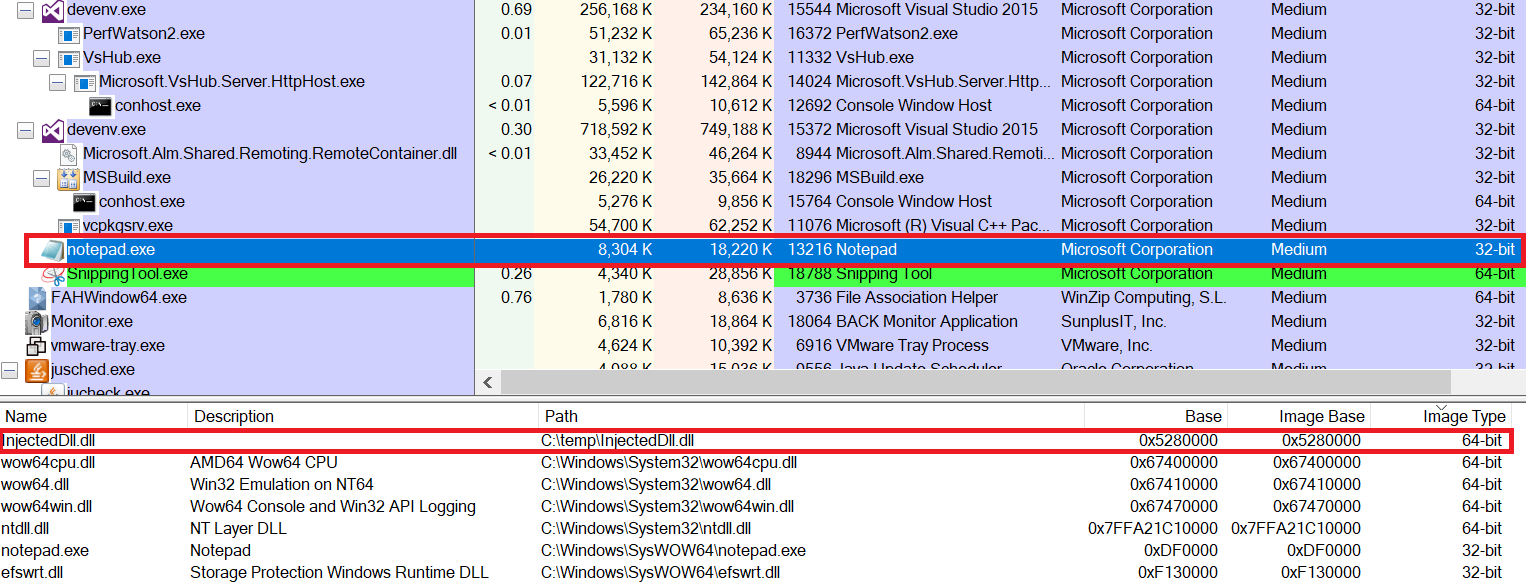Click the Monitor.exe webcam icon
Viewport: 1526px width, 585px height.
click(x=37, y=322)
